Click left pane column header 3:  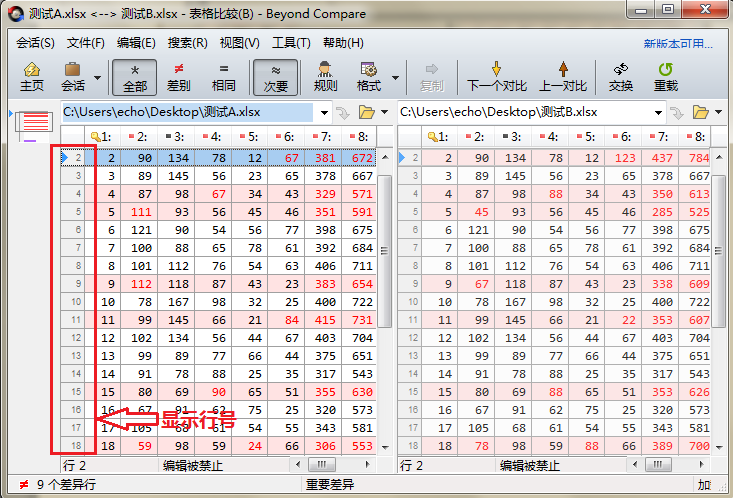[176, 137]
